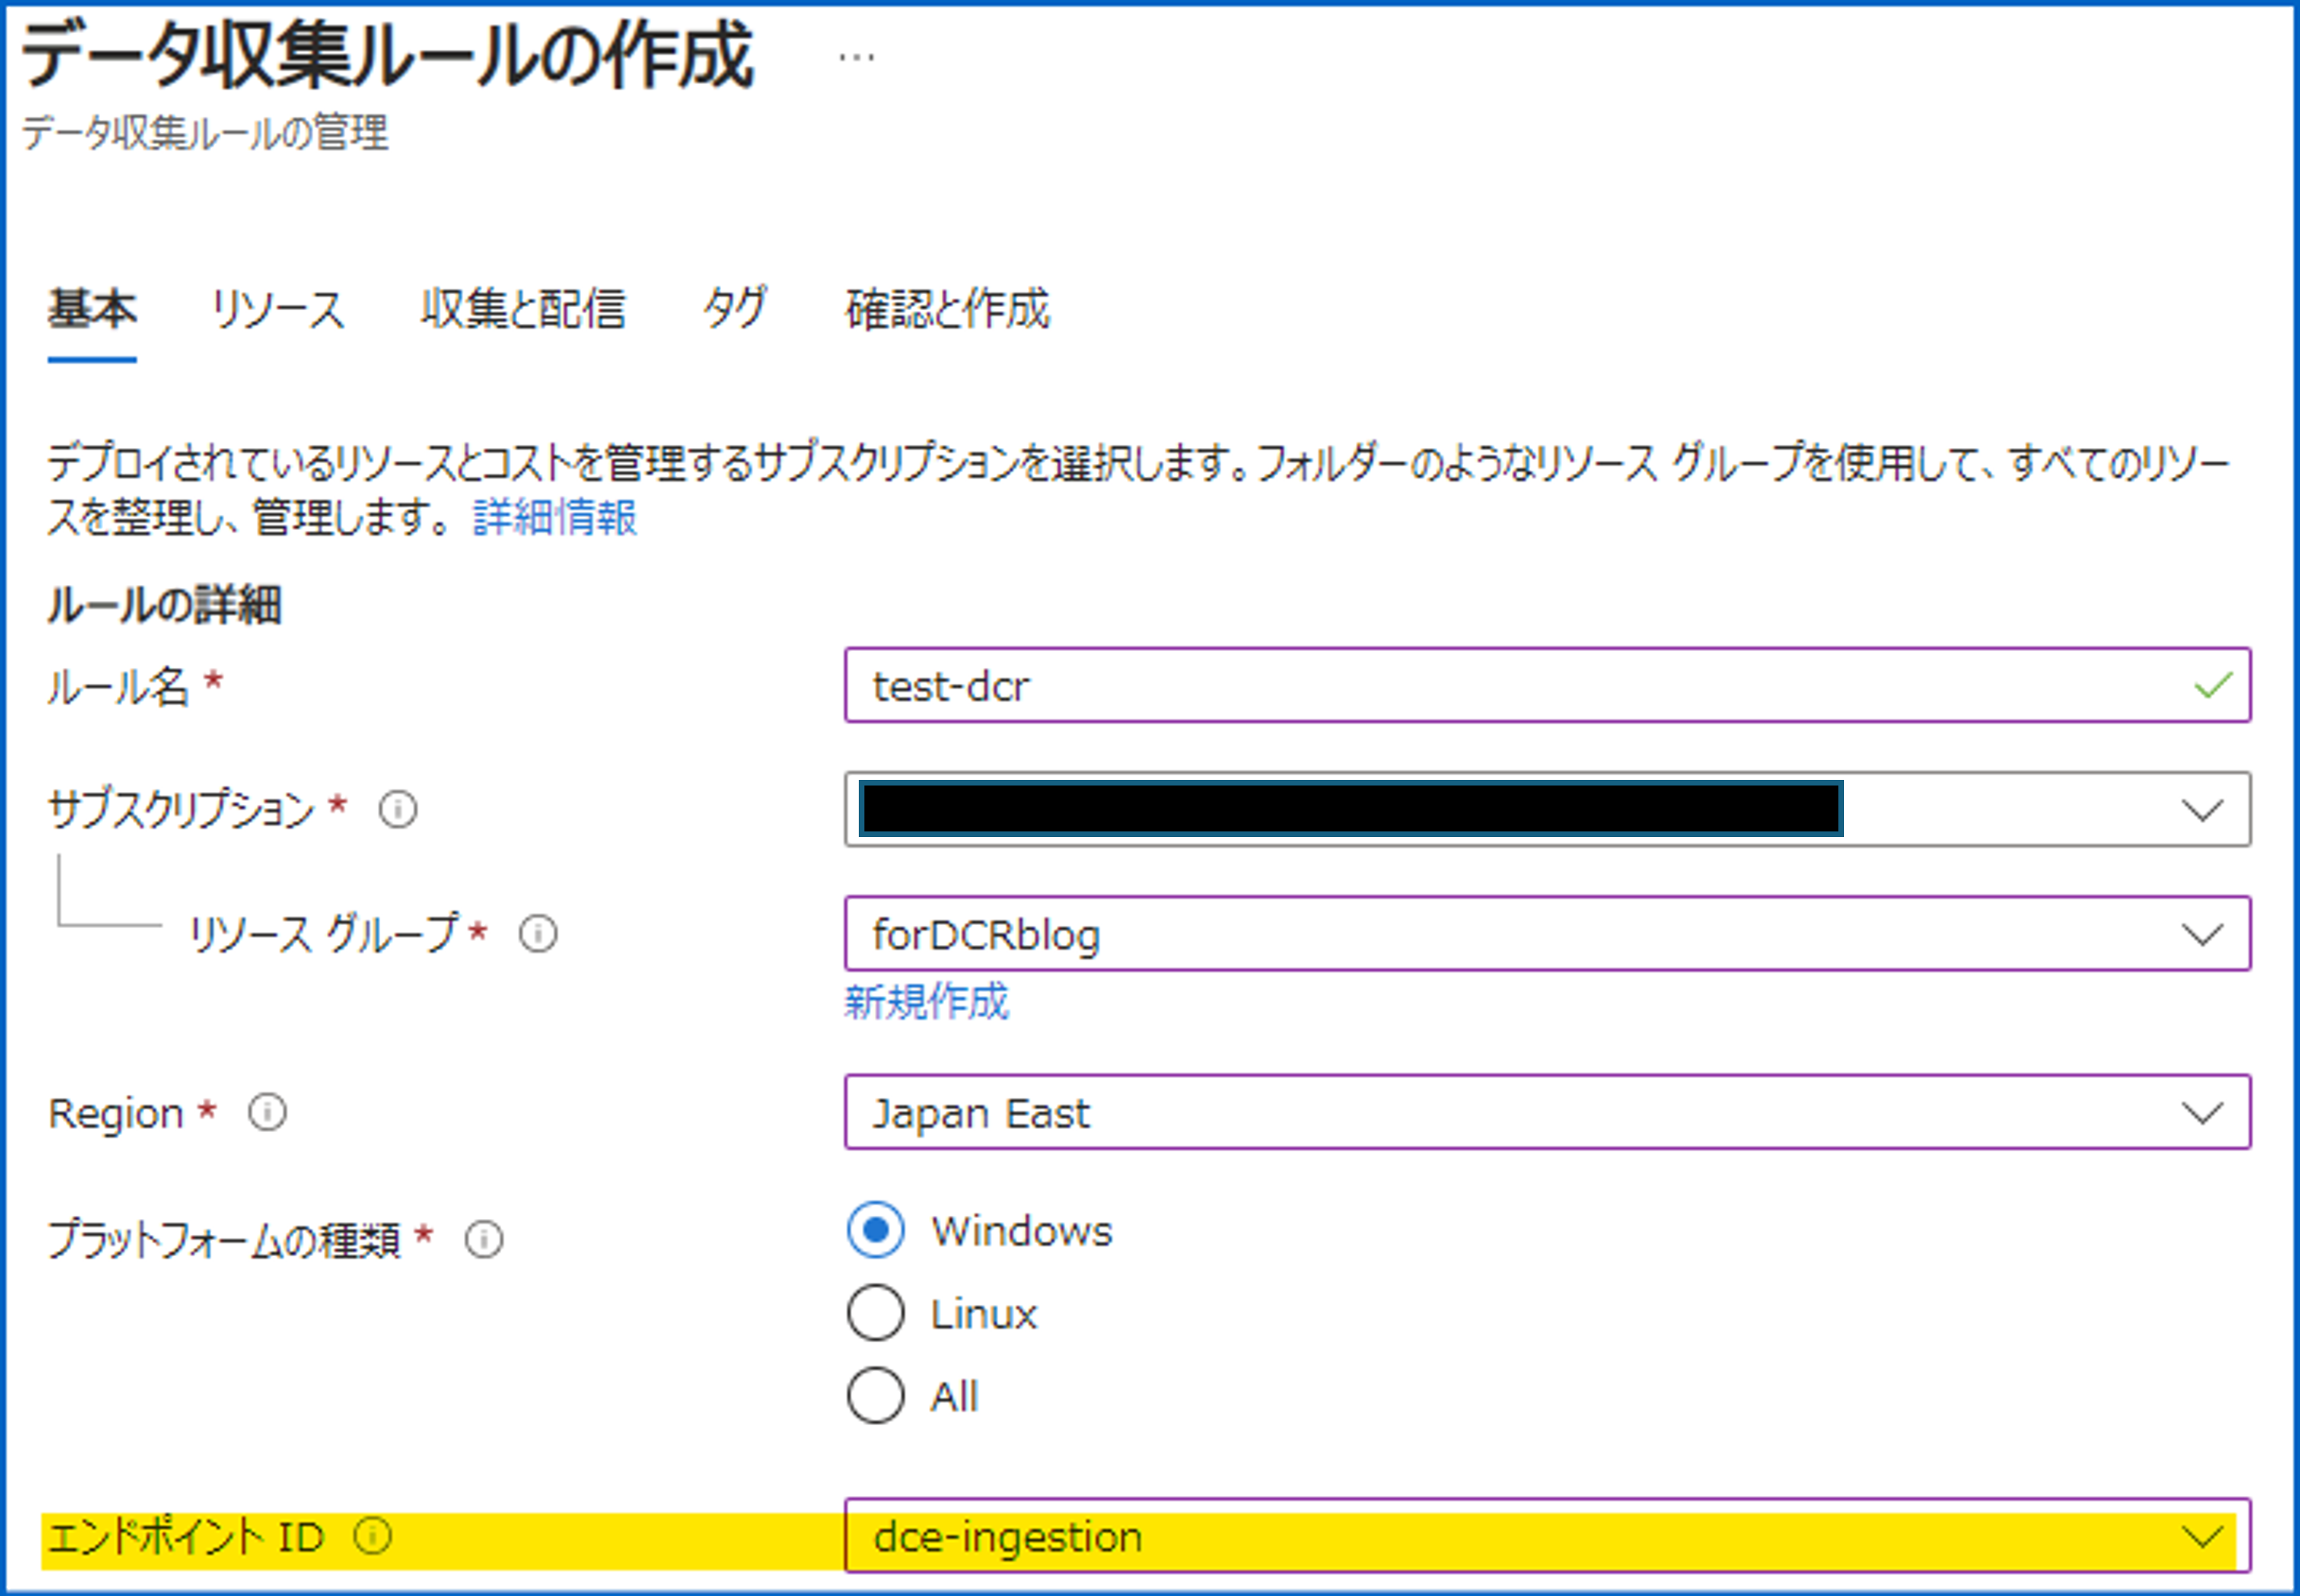This screenshot has height=1596, width=2300.
Task: Switch to the リソース tab
Action: (278, 308)
